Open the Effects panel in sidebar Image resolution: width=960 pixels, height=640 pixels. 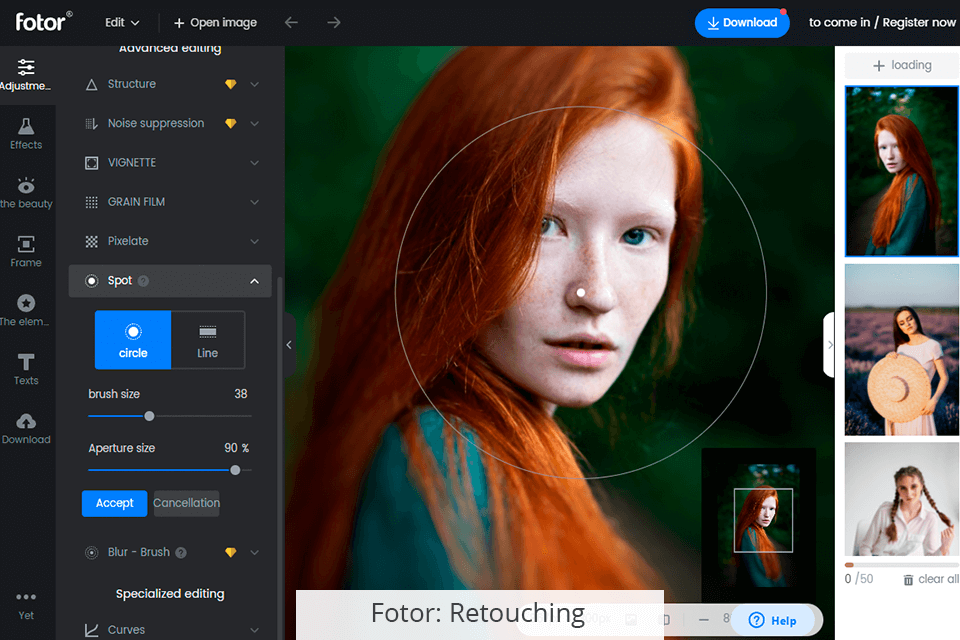click(26, 132)
